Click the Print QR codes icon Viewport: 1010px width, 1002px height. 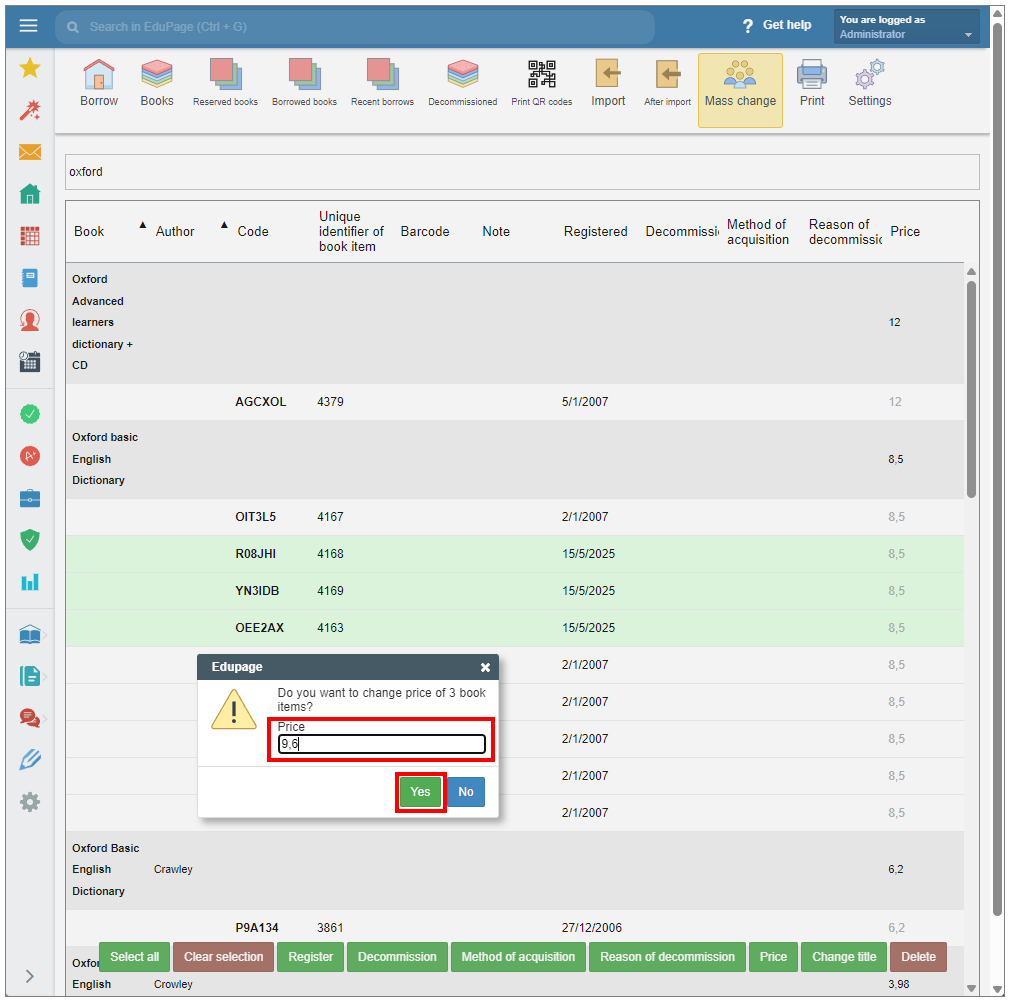click(x=541, y=83)
